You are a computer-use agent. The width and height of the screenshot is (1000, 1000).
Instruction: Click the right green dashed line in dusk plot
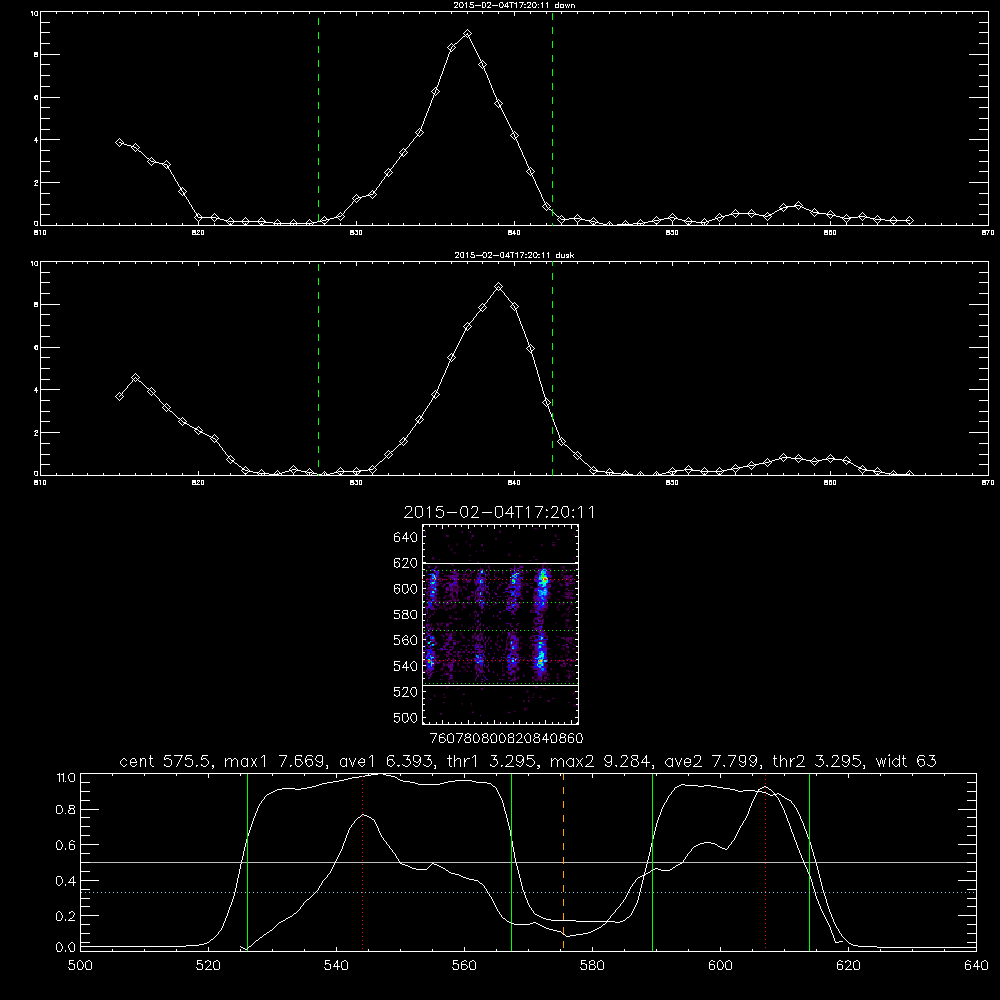coord(552,369)
